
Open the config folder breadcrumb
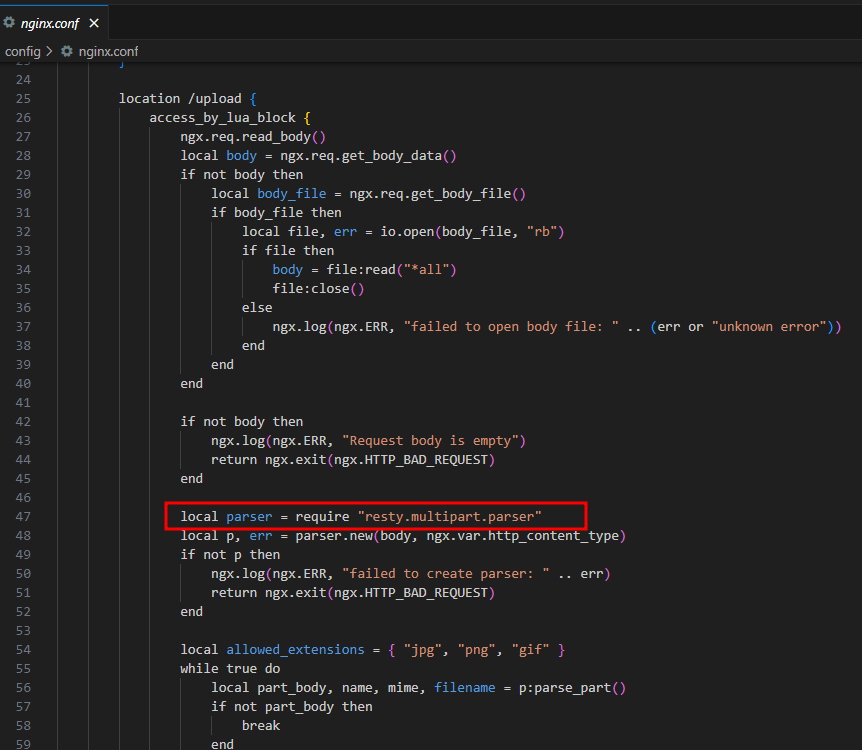(x=22, y=50)
